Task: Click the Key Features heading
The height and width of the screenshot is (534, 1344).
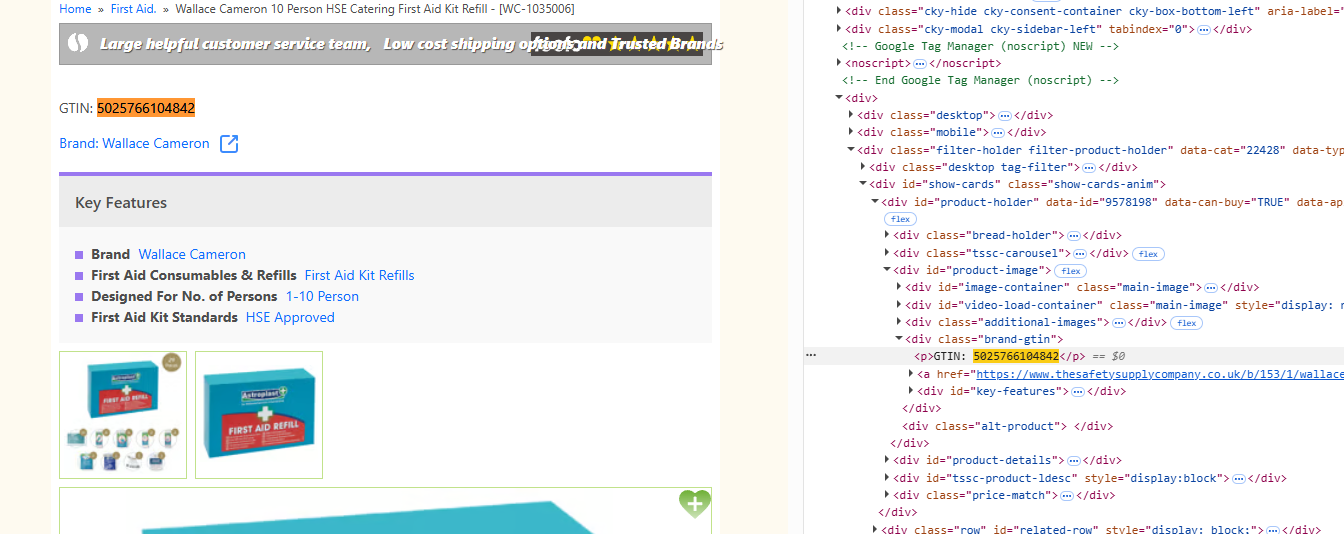Action: click(121, 203)
